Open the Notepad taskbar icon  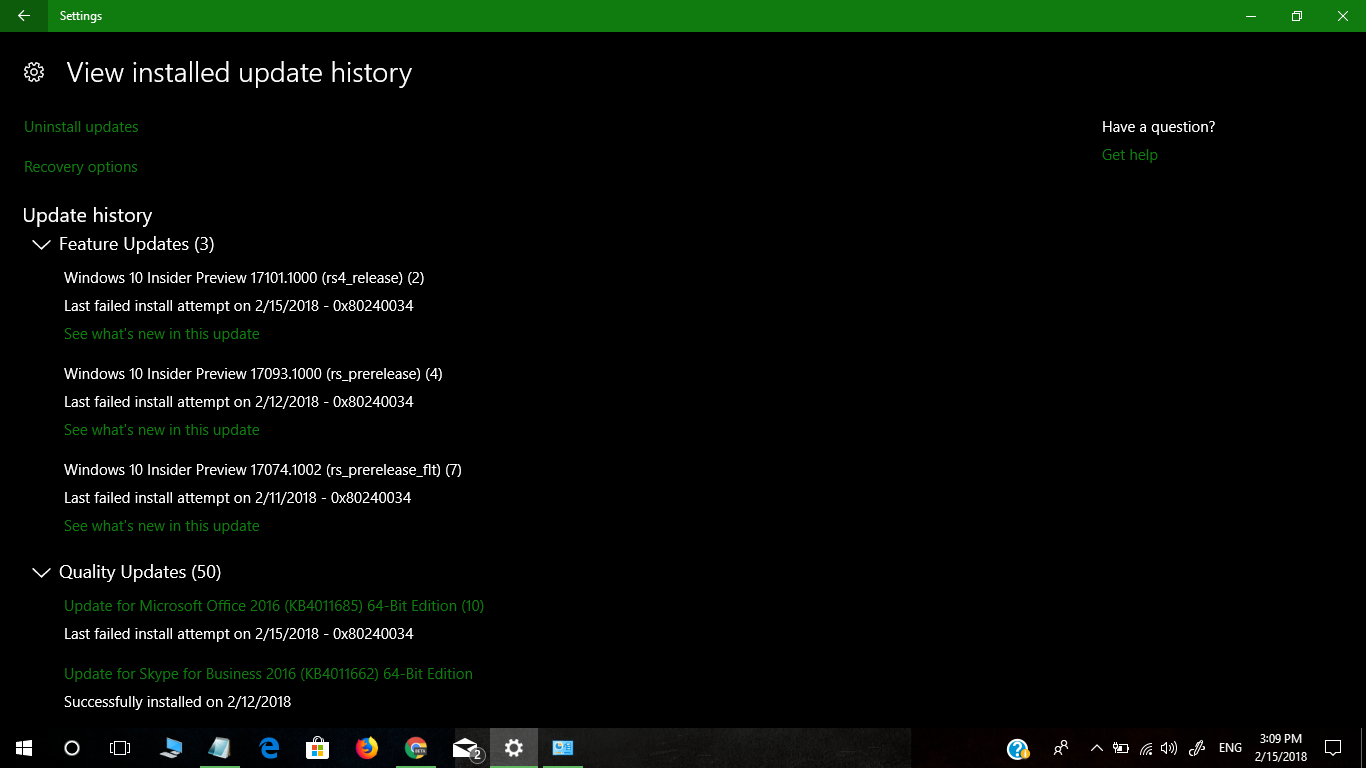[220, 748]
